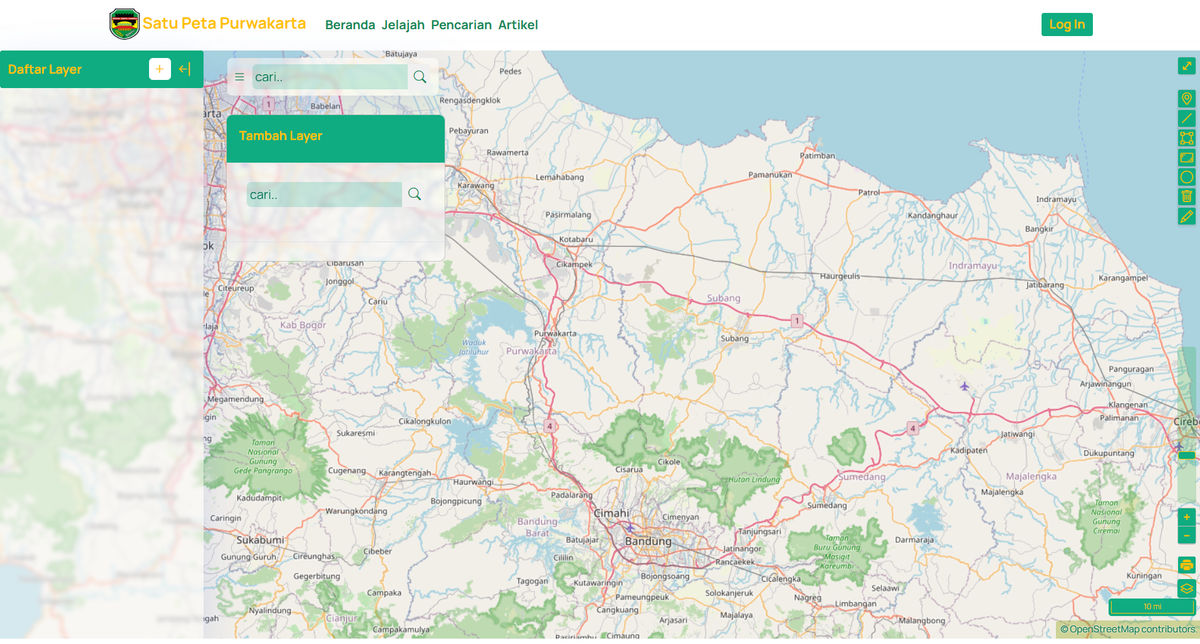This screenshot has height=644, width=1200.
Task: Click the Tambah Layer panel heading
Action: (281, 136)
